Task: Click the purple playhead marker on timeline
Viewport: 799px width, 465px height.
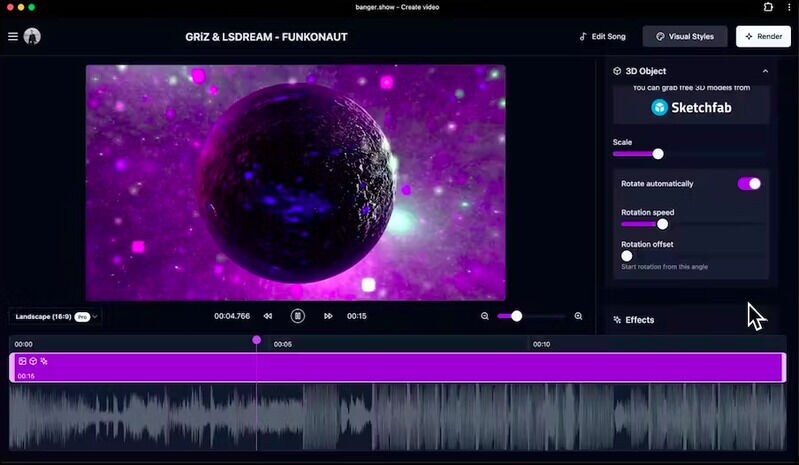Action: pyautogui.click(x=257, y=340)
